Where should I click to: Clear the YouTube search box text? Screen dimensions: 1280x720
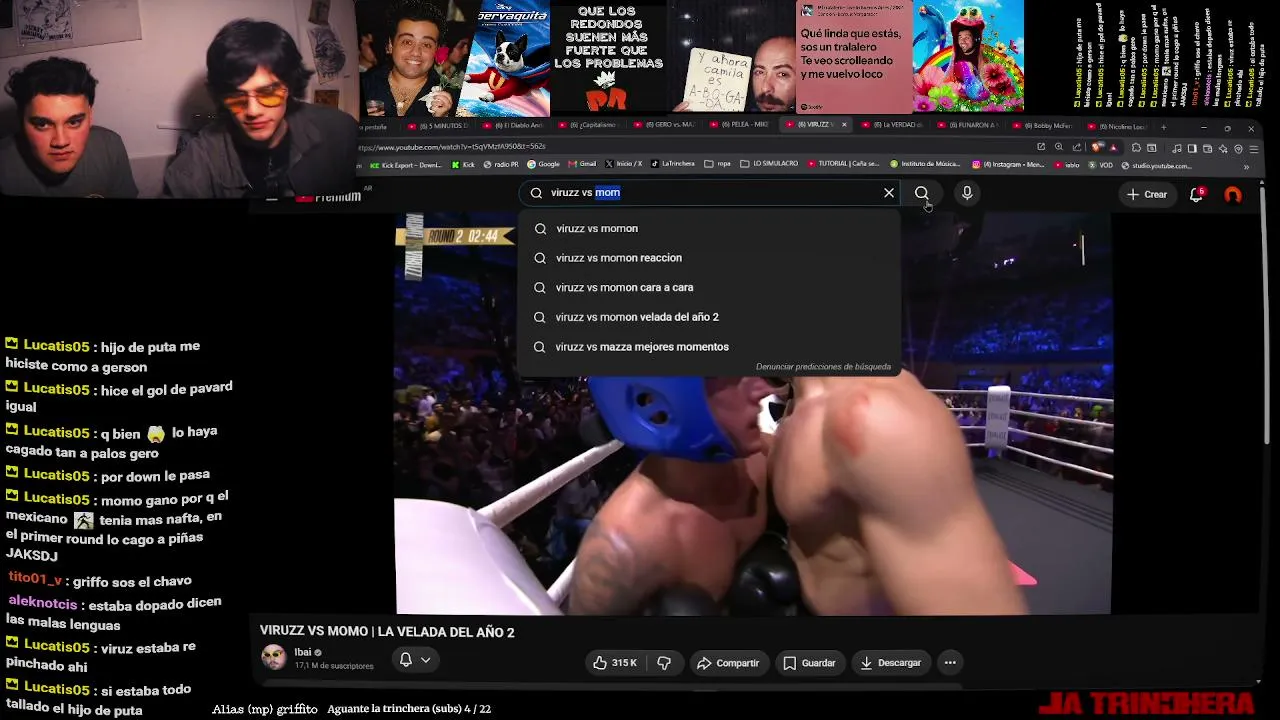[x=889, y=193]
